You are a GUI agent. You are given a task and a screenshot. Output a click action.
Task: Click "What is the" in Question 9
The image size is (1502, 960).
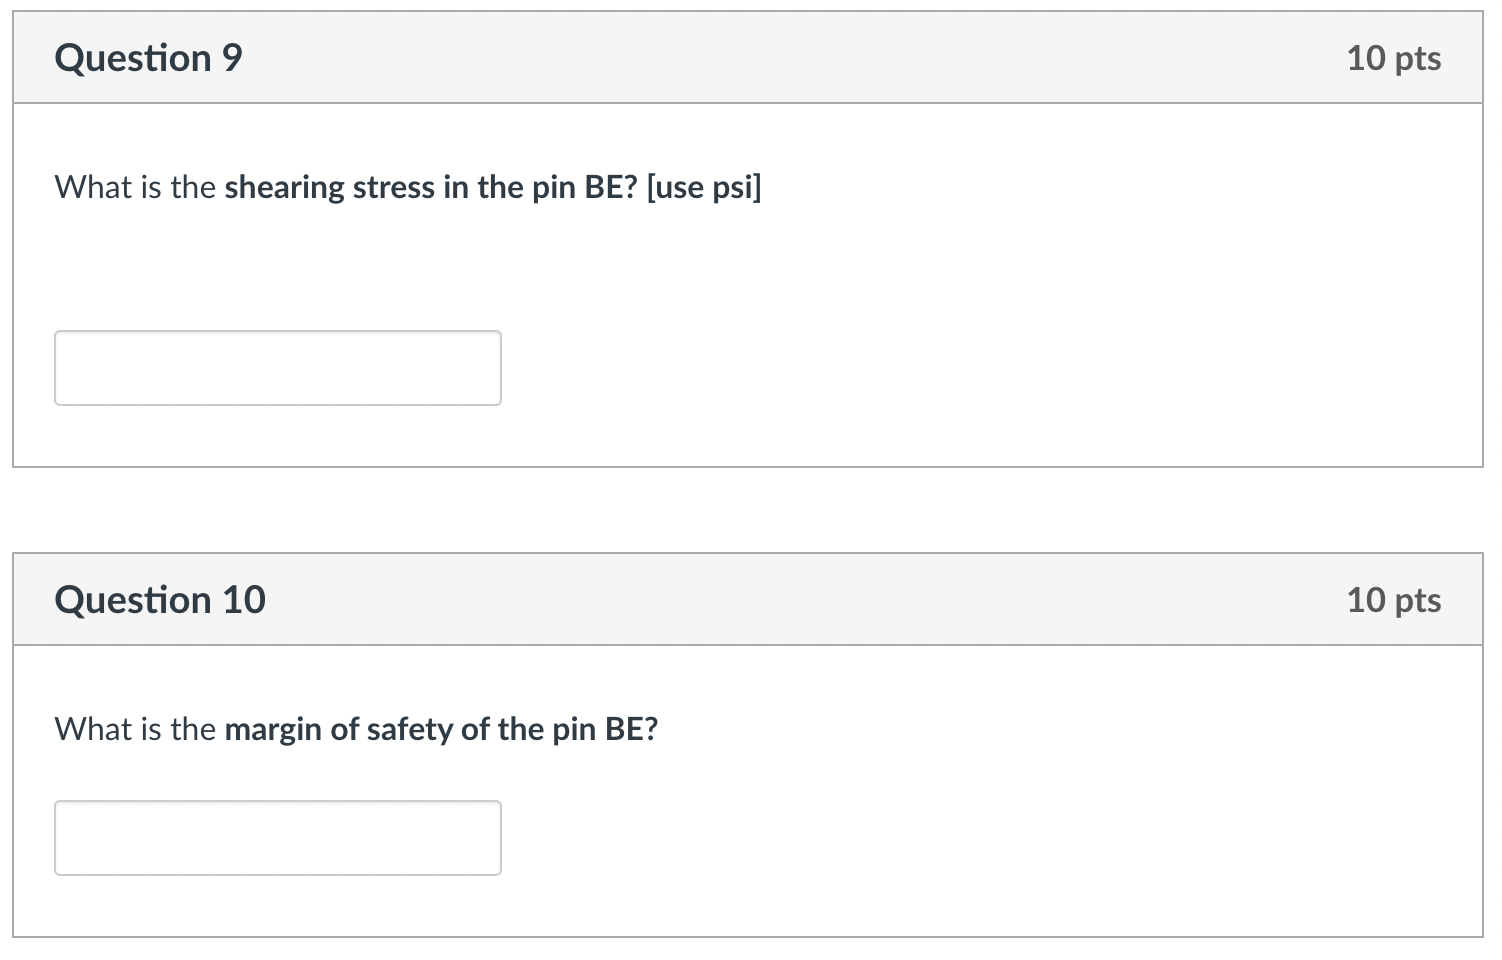[135, 188]
